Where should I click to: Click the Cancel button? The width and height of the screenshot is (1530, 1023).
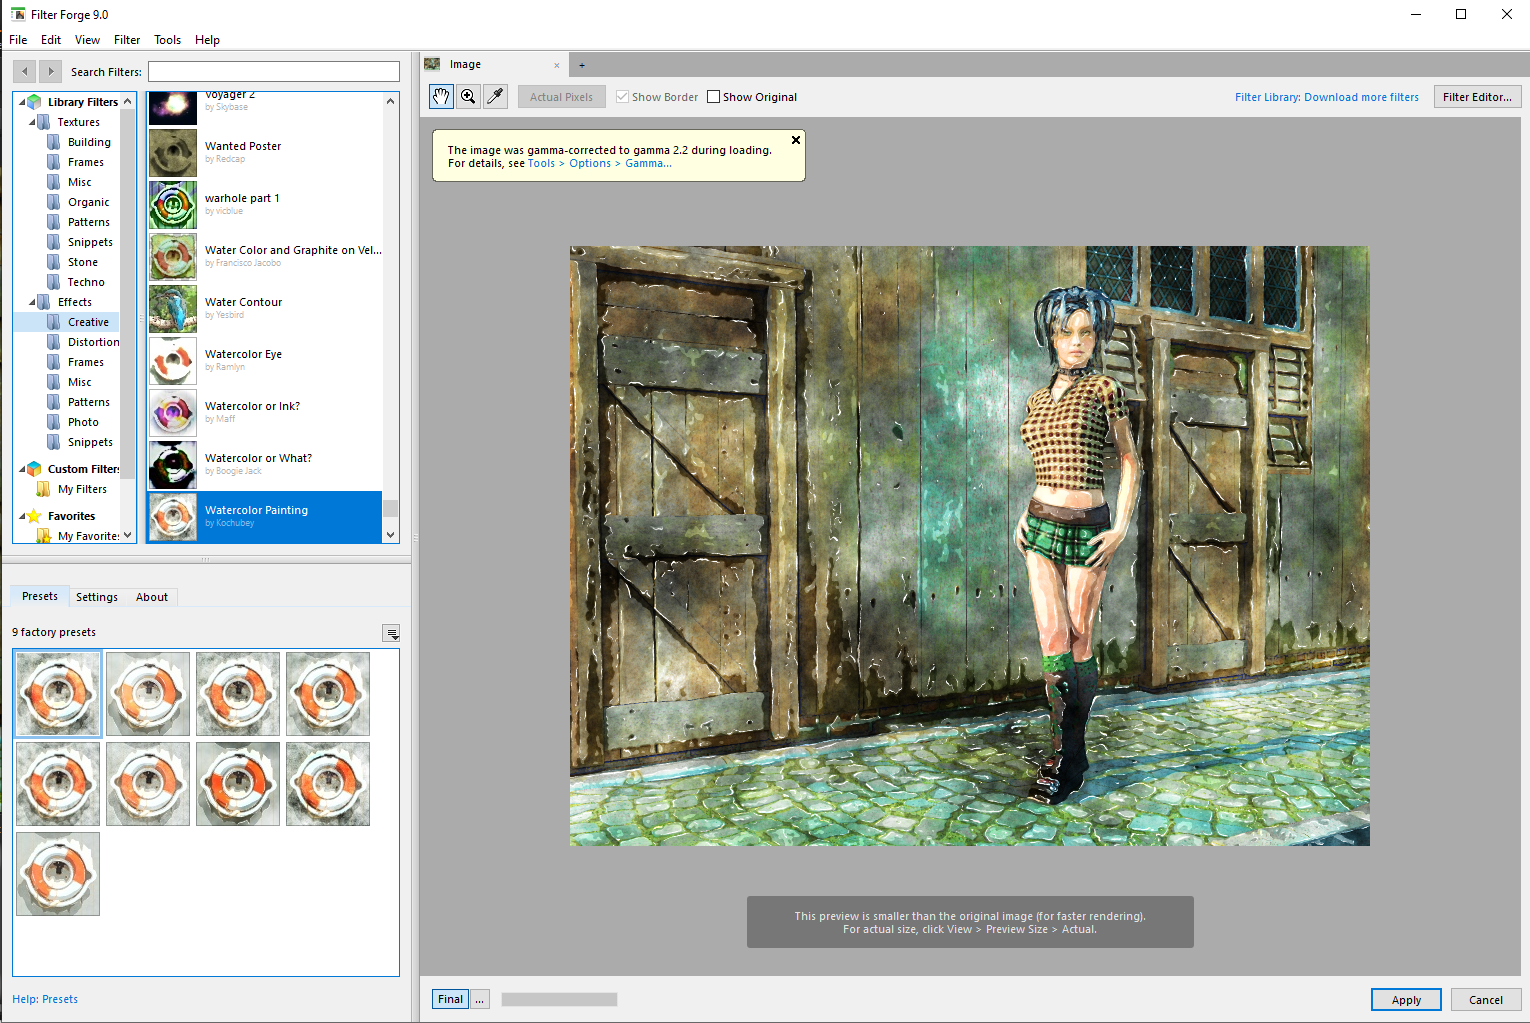(x=1486, y=1000)
